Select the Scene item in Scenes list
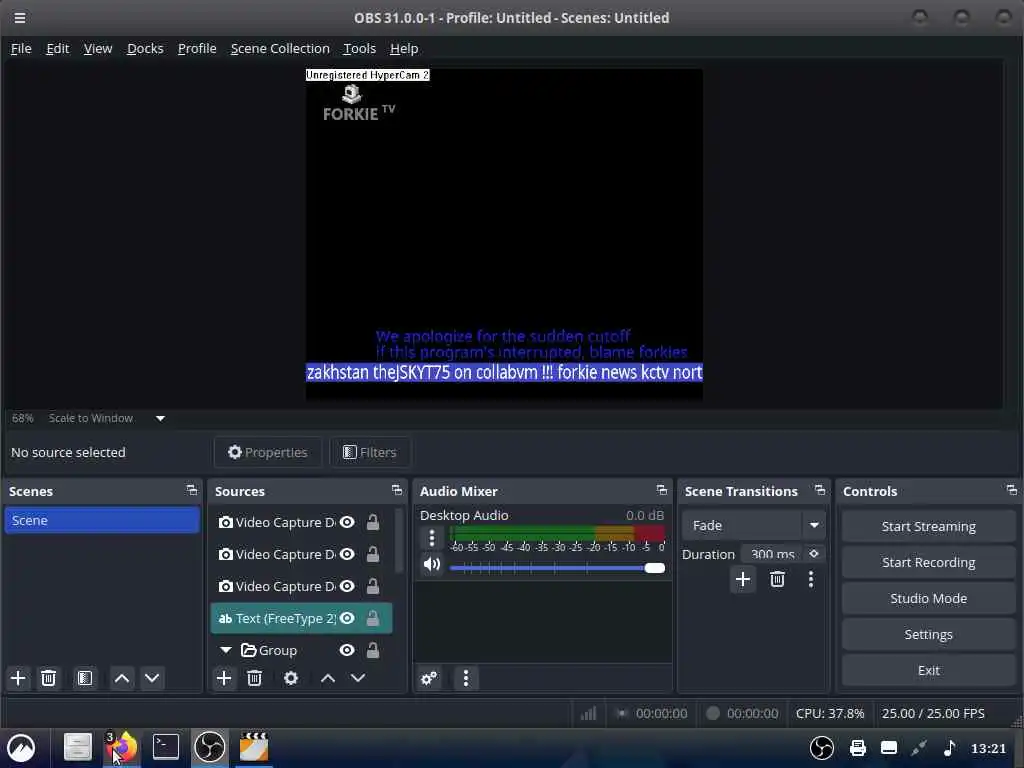The height and width of the screenshot is (768, 1024). tap(102, 520)
